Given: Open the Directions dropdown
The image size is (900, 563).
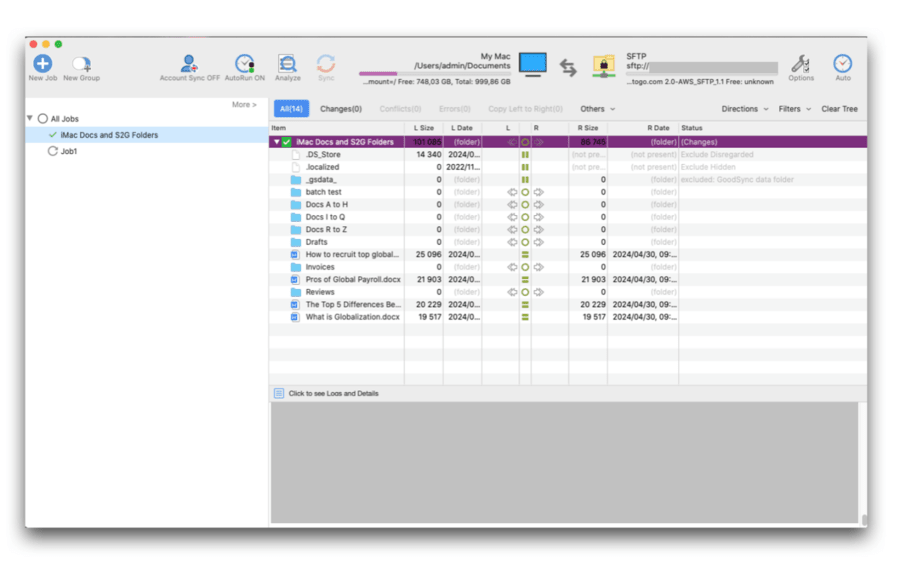Looking at the screenshot, I should click(745, 109).
